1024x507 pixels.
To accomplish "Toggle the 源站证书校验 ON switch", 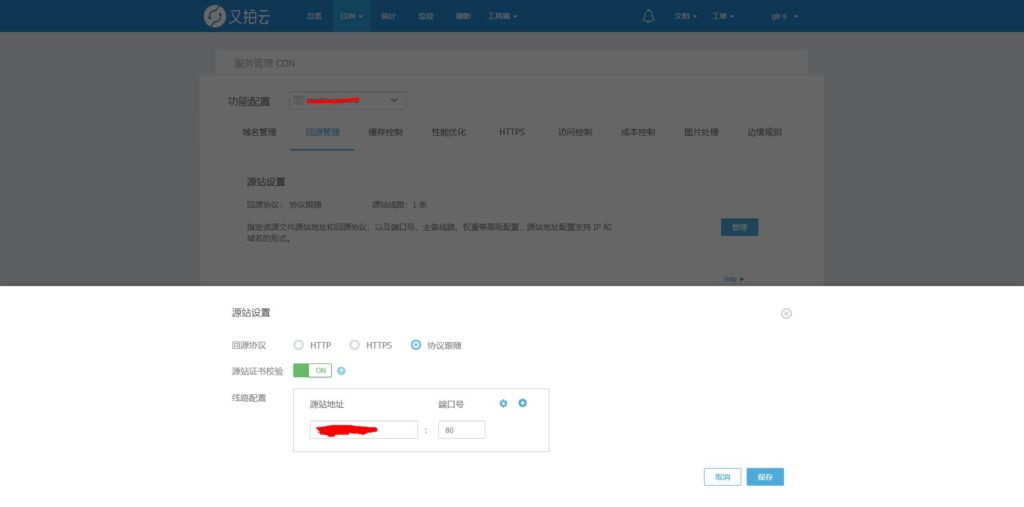I will [312, 370].
